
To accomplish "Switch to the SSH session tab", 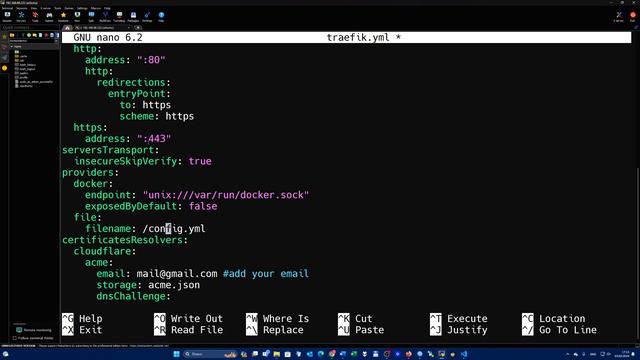I will (103, 28).
